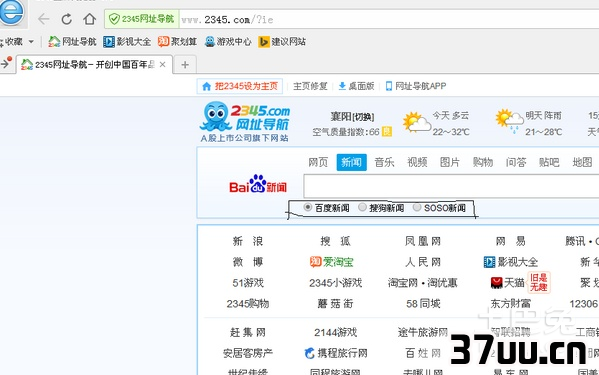The width and height of the screenshot is (599, 375).
Task: Switch city with 切换 link
Action: [363, 117]
